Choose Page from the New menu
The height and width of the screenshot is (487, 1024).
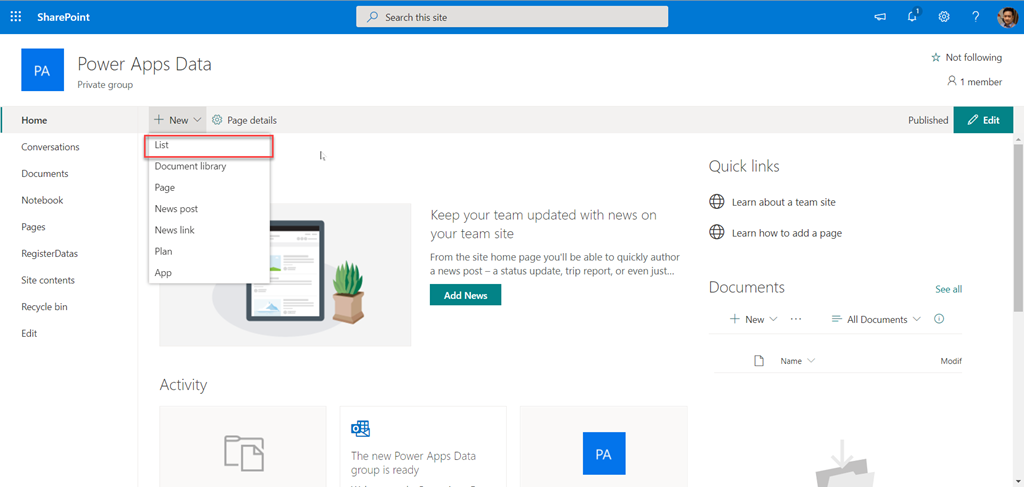(209, 187)
